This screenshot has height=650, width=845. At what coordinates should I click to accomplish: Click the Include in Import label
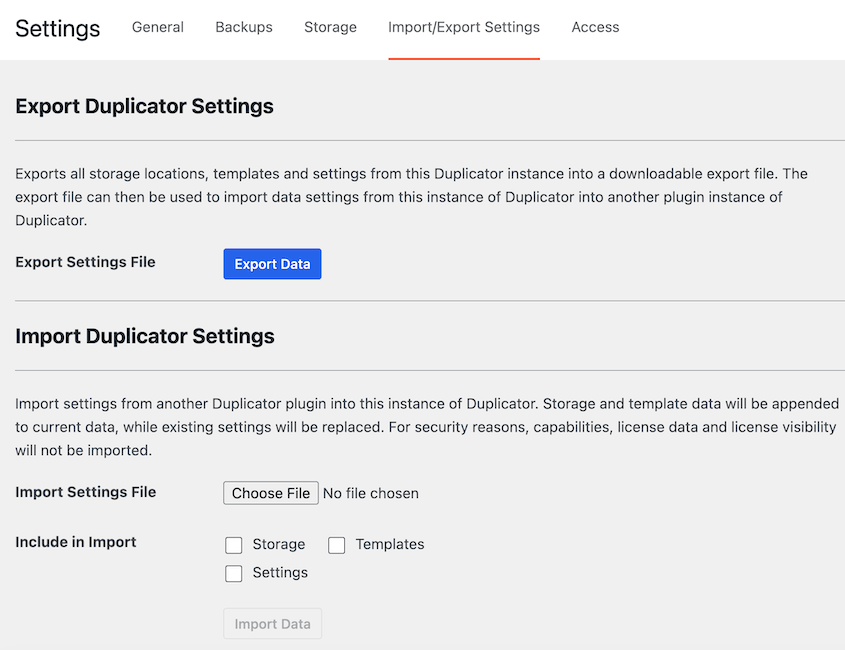pos(75,542)
